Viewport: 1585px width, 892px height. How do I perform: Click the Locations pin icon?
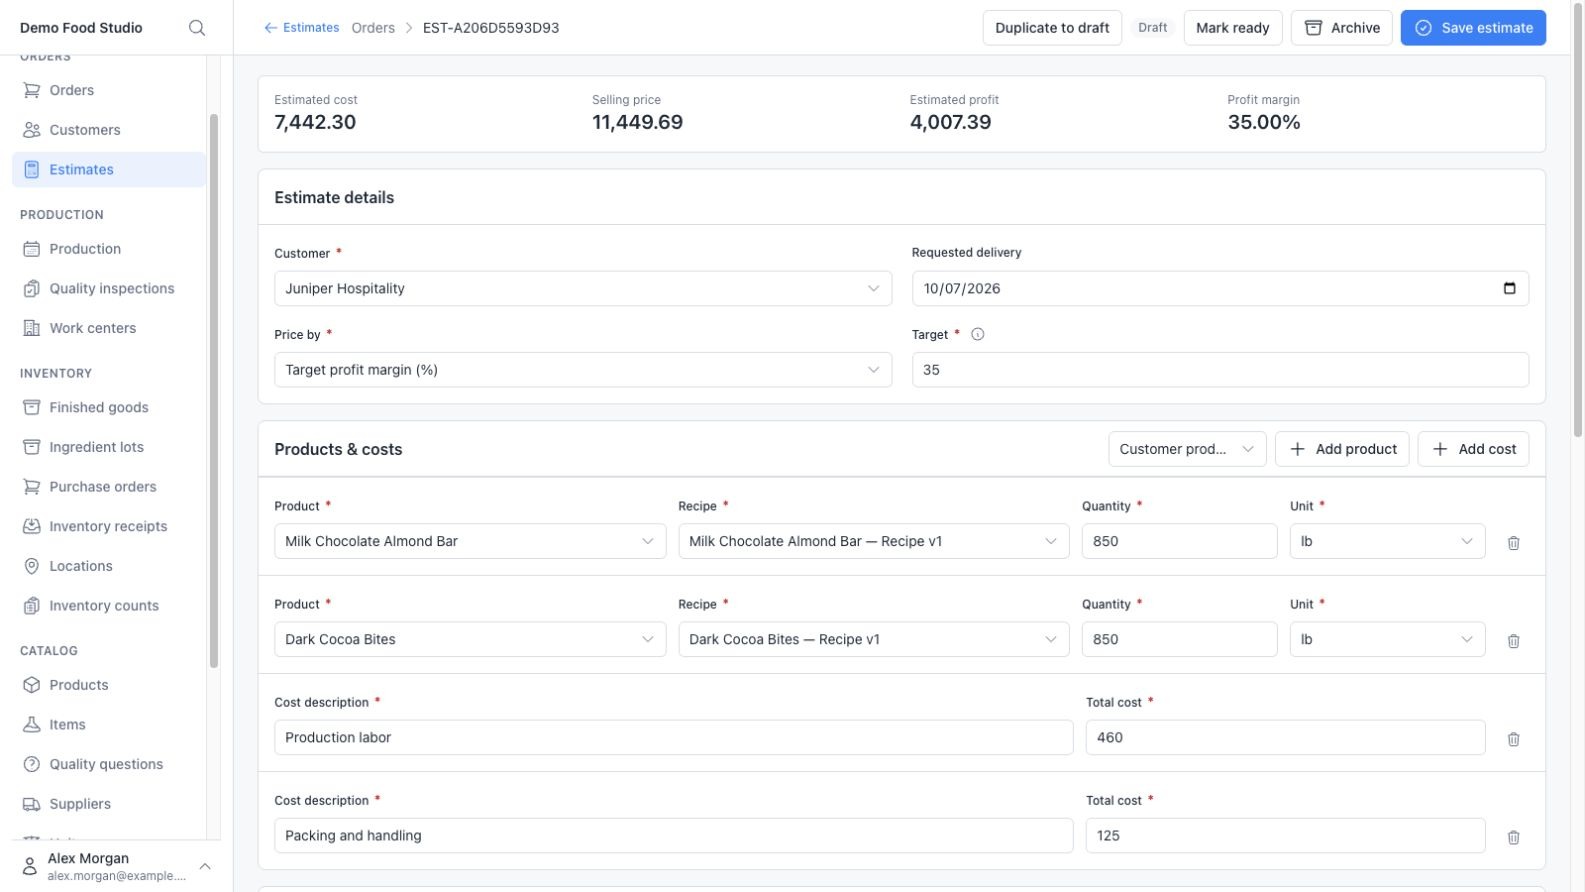click(32, 566)
